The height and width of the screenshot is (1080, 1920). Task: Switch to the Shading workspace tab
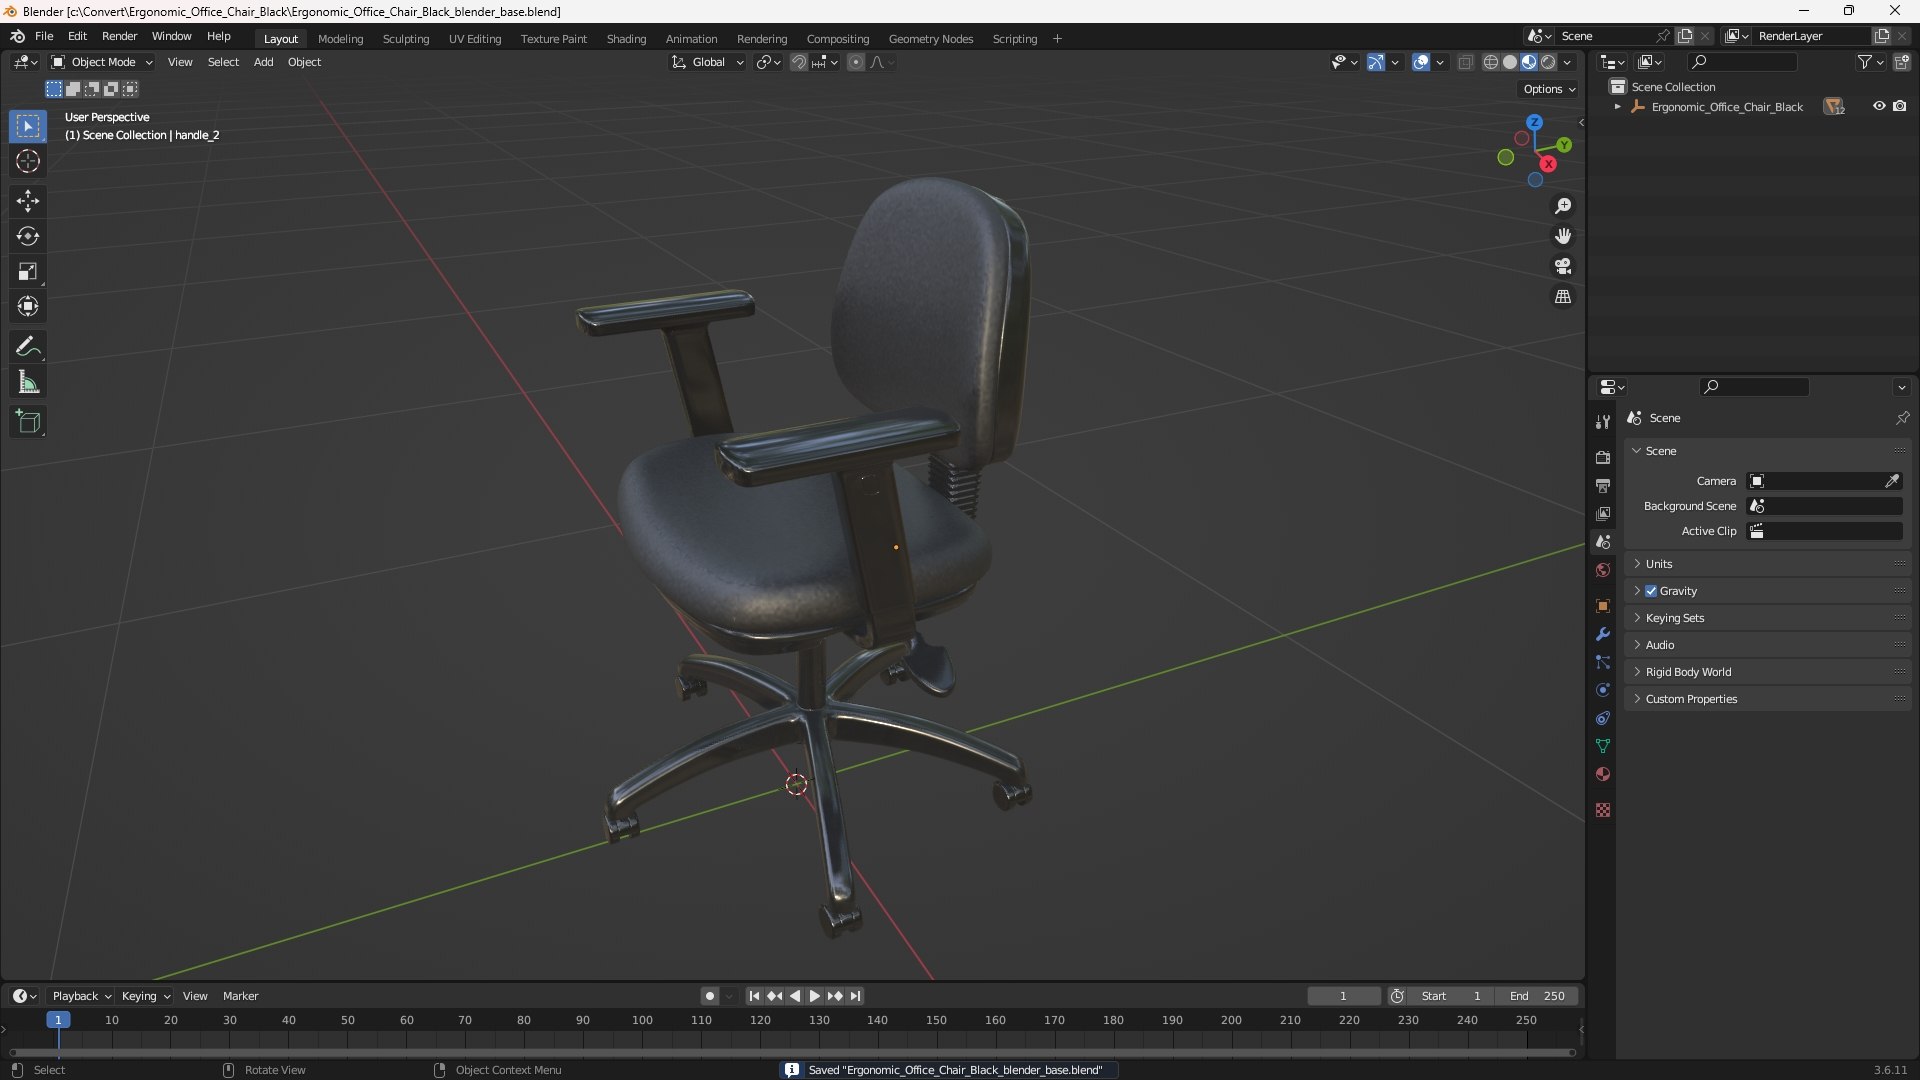(x=626, y=39)
